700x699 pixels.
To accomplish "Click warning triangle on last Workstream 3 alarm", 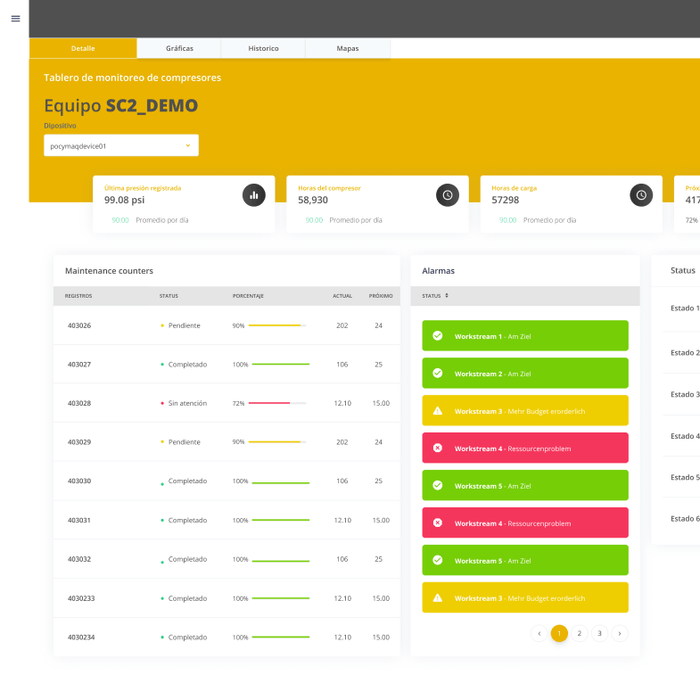I will click(438, 598).
